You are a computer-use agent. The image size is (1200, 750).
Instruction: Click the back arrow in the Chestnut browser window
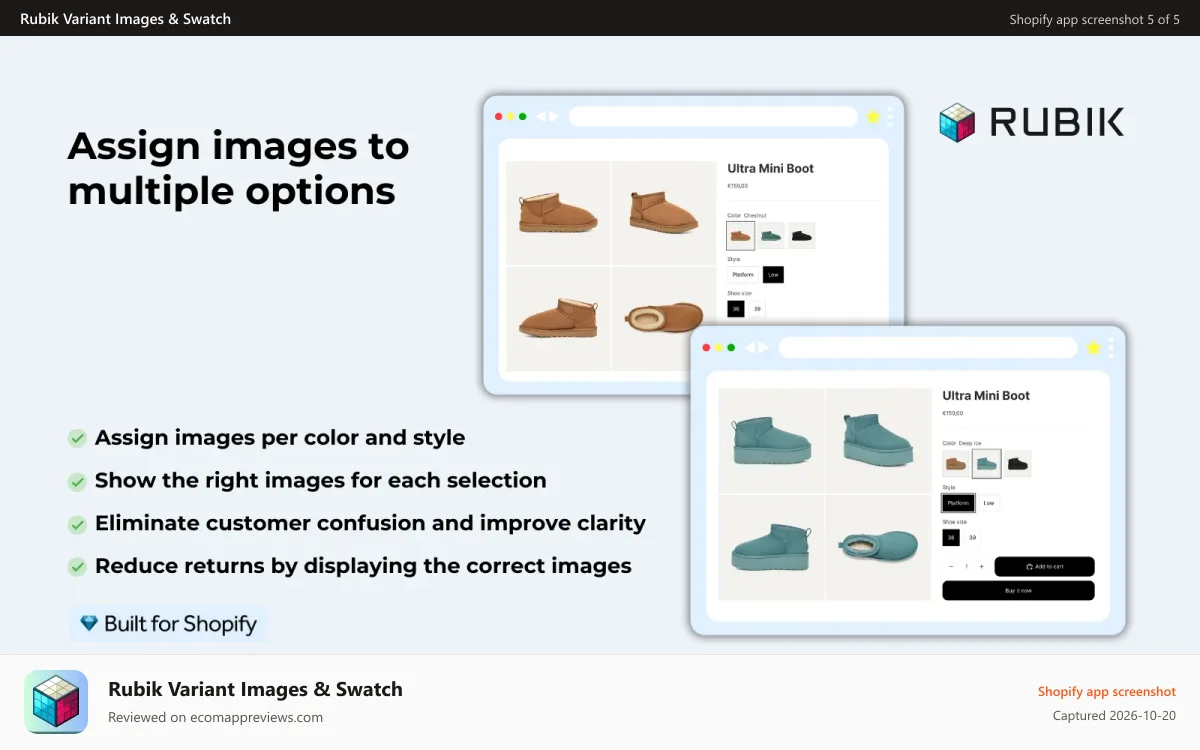pyautogui.click(x=541, y=117)
